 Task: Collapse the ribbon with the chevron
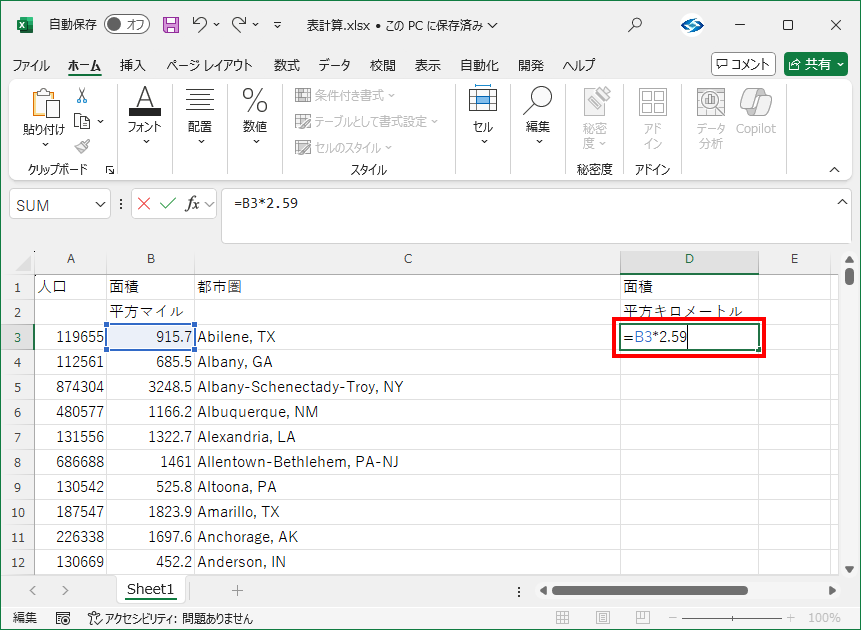[834, 170]
